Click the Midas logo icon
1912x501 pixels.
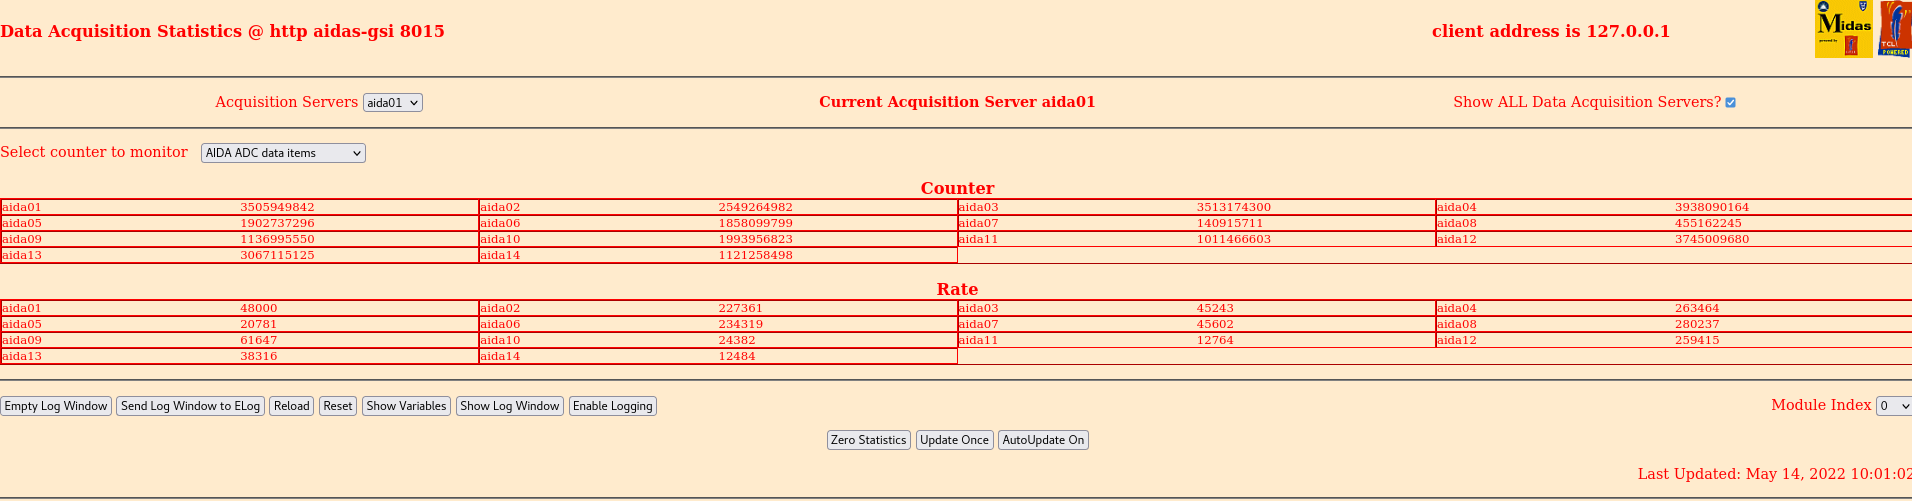1844,29
